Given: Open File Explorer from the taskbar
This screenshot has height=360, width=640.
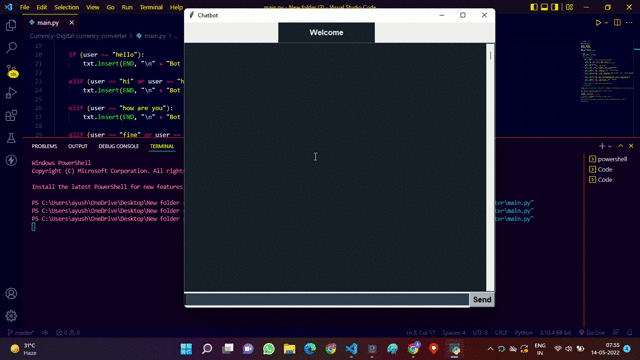Looking at the screenshot, I should point(289,349).
